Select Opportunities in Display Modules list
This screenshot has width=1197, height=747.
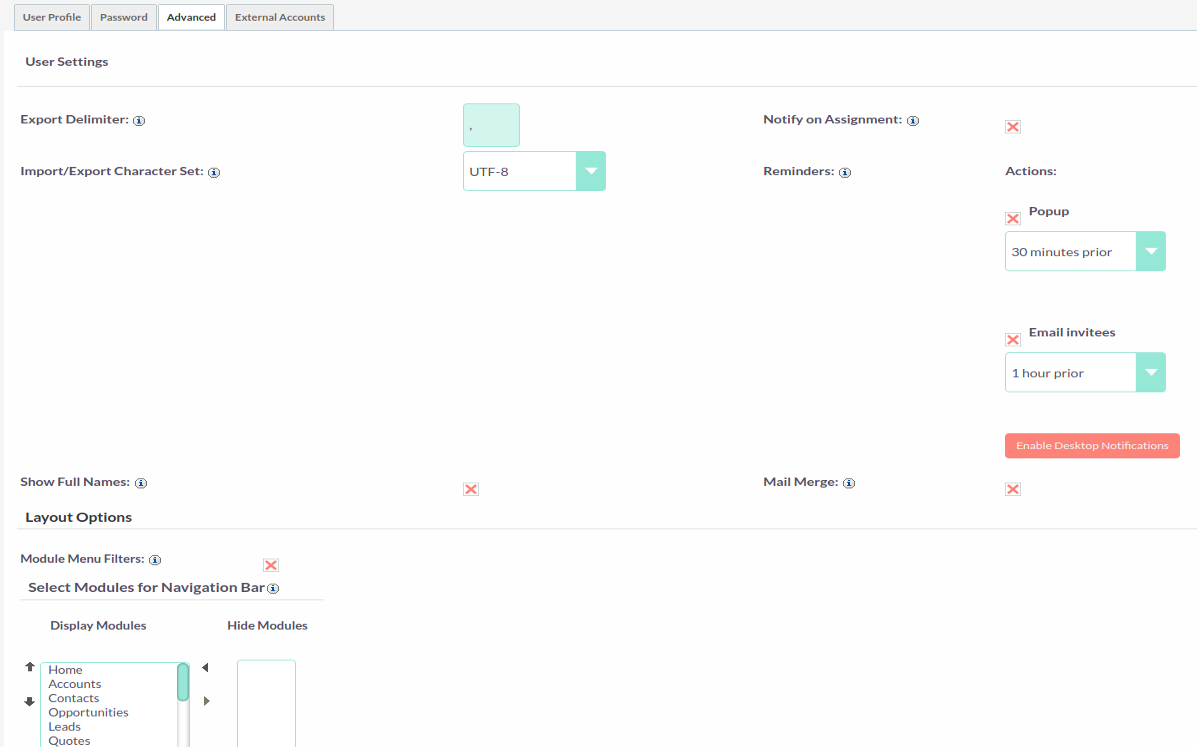tap(89, 713)
